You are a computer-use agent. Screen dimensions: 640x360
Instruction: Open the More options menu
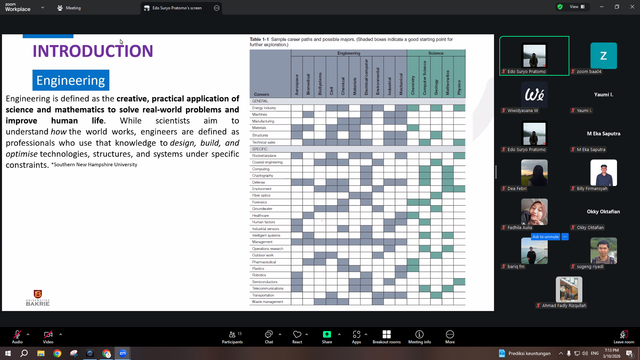(450, 337)
